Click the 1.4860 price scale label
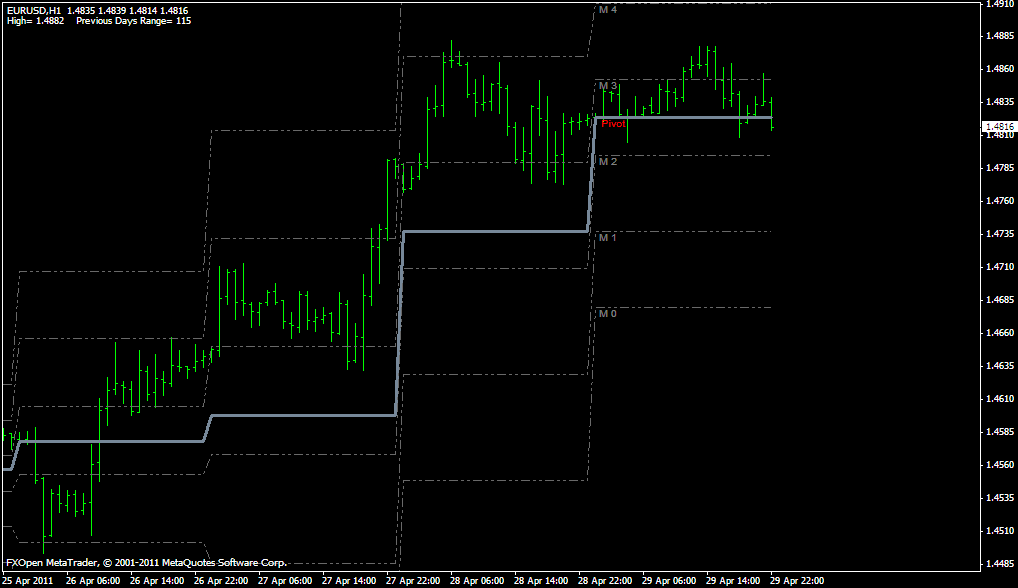 [1000, 69]
